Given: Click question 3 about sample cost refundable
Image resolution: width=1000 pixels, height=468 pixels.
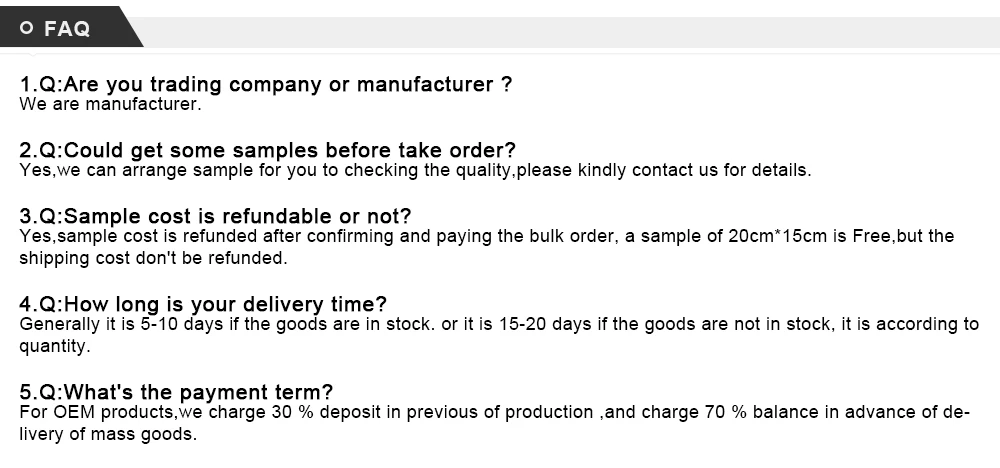Looking at the screenshot, I should [216, 216].
